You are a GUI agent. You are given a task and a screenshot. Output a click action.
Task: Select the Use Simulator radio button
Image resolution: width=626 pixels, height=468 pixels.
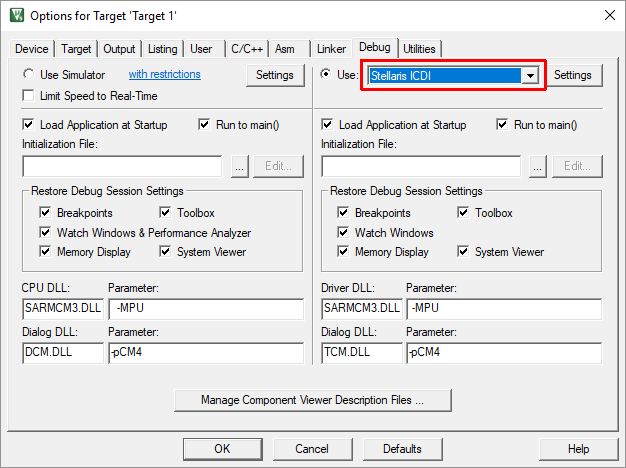pos(28,74)
